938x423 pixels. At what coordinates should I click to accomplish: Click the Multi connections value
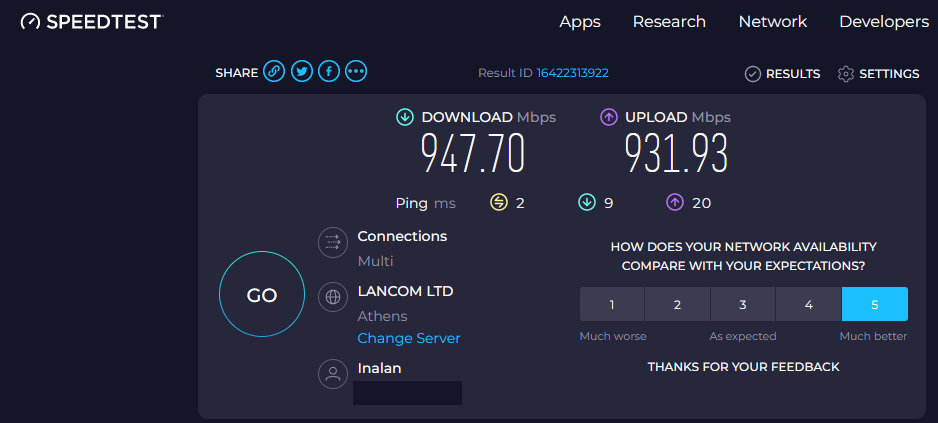pos(375,261)
